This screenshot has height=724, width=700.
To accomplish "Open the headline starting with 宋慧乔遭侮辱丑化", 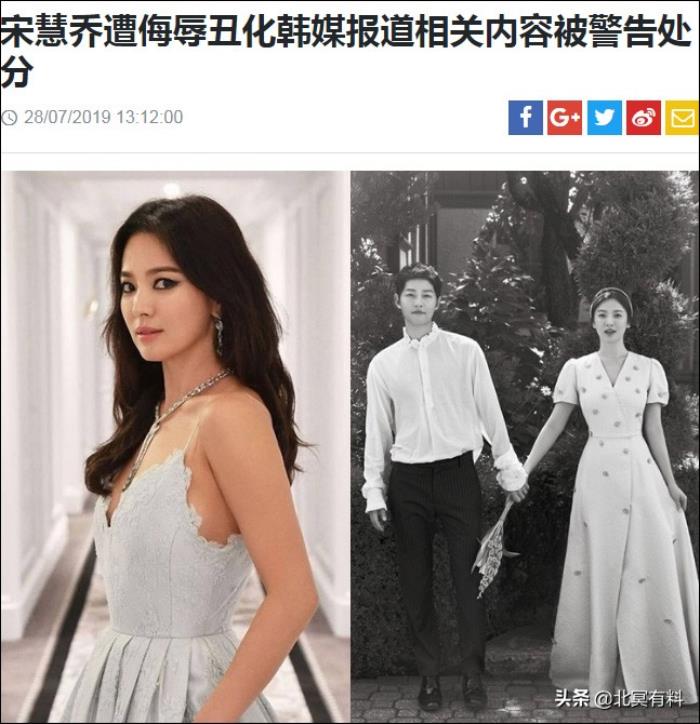I will pos(345,52).
